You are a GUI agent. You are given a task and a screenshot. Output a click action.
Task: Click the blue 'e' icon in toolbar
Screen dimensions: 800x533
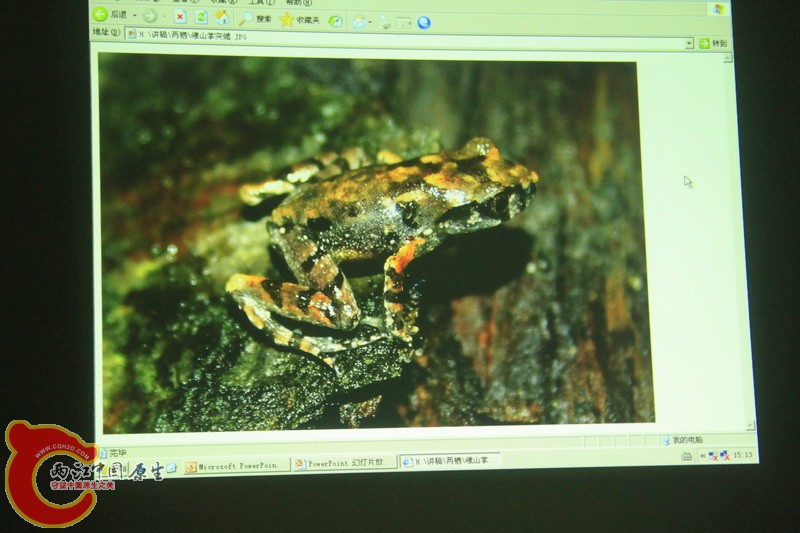click(424, 23)
